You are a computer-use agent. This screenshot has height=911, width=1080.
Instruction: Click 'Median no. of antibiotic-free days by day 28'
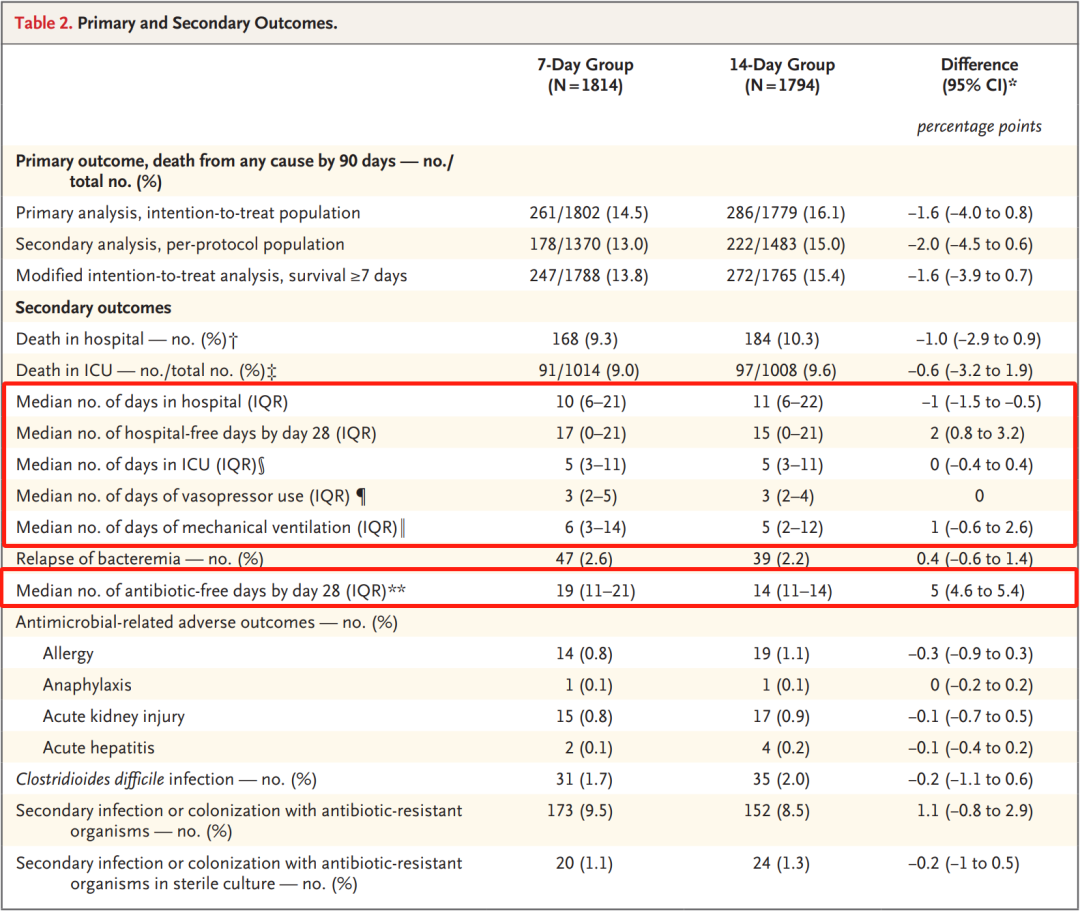point(211,591)
